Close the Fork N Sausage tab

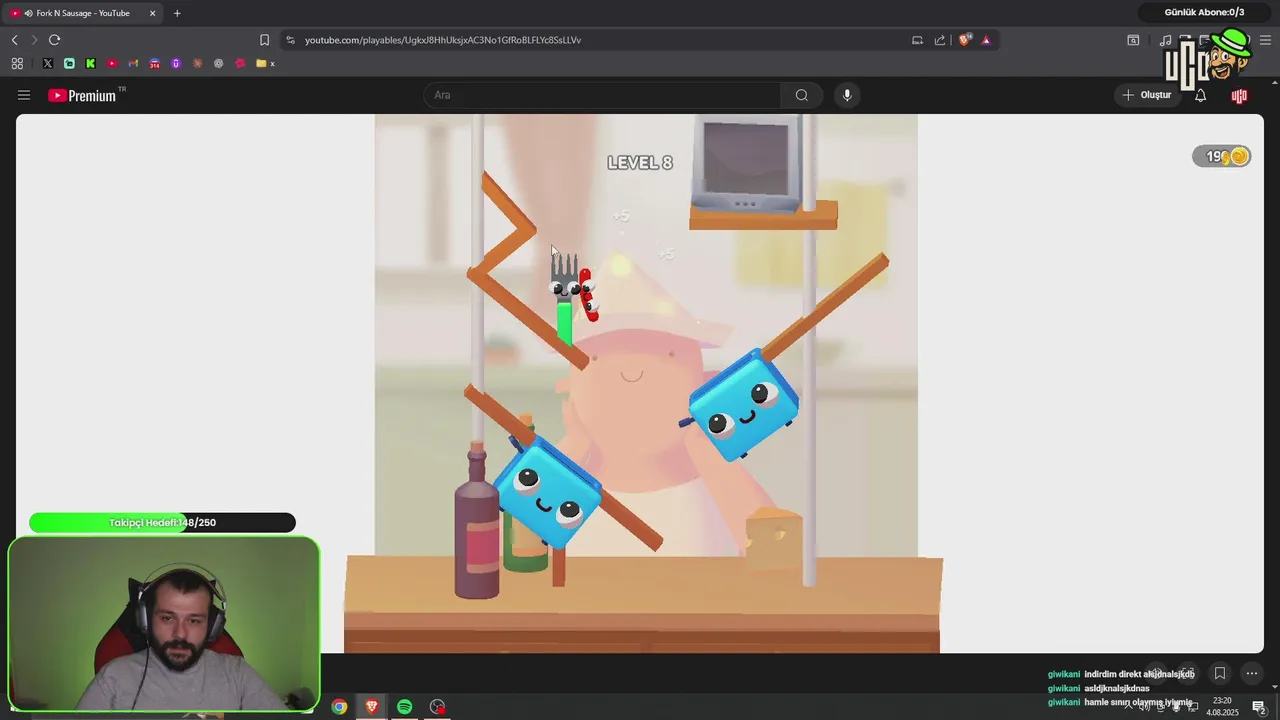(x=153, y=13)
